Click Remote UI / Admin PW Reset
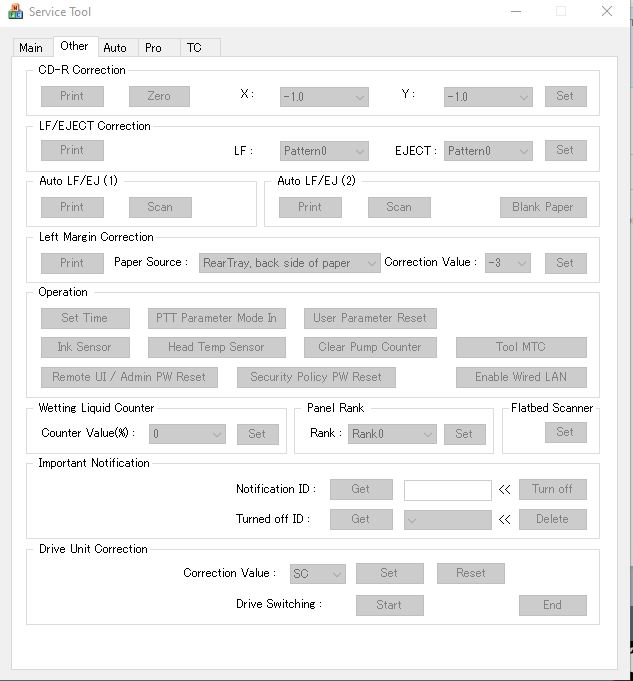Viewport: 633px width, 681px height. pos(129,377)
